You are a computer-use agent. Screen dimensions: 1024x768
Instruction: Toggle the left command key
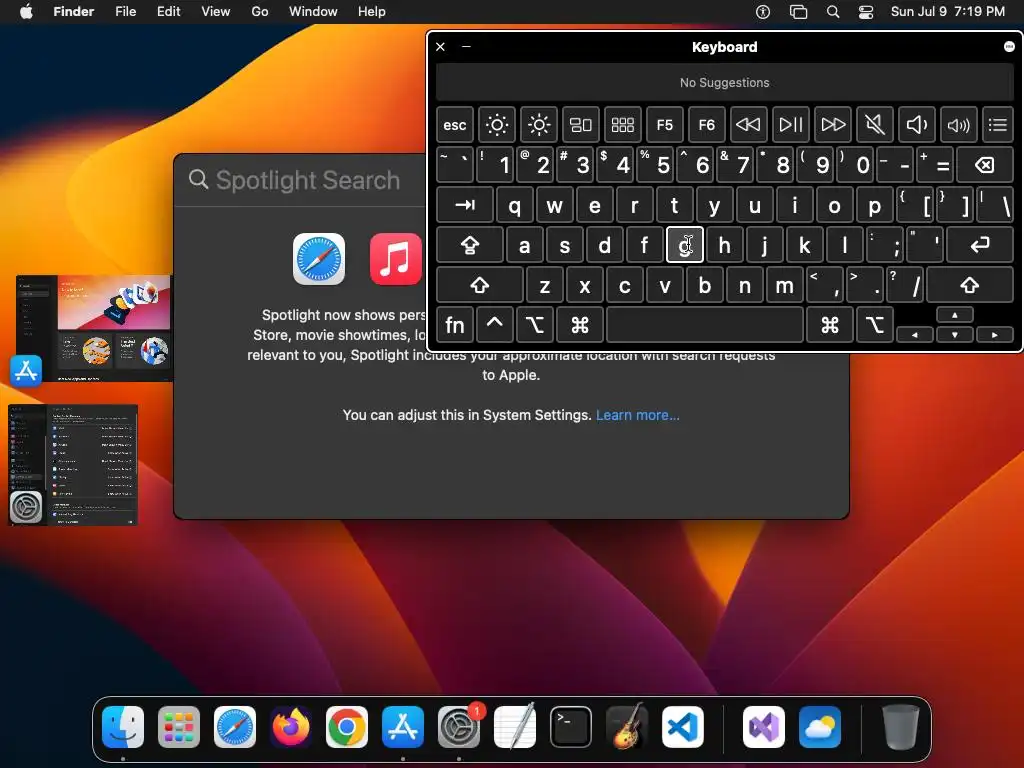point(580,325)
